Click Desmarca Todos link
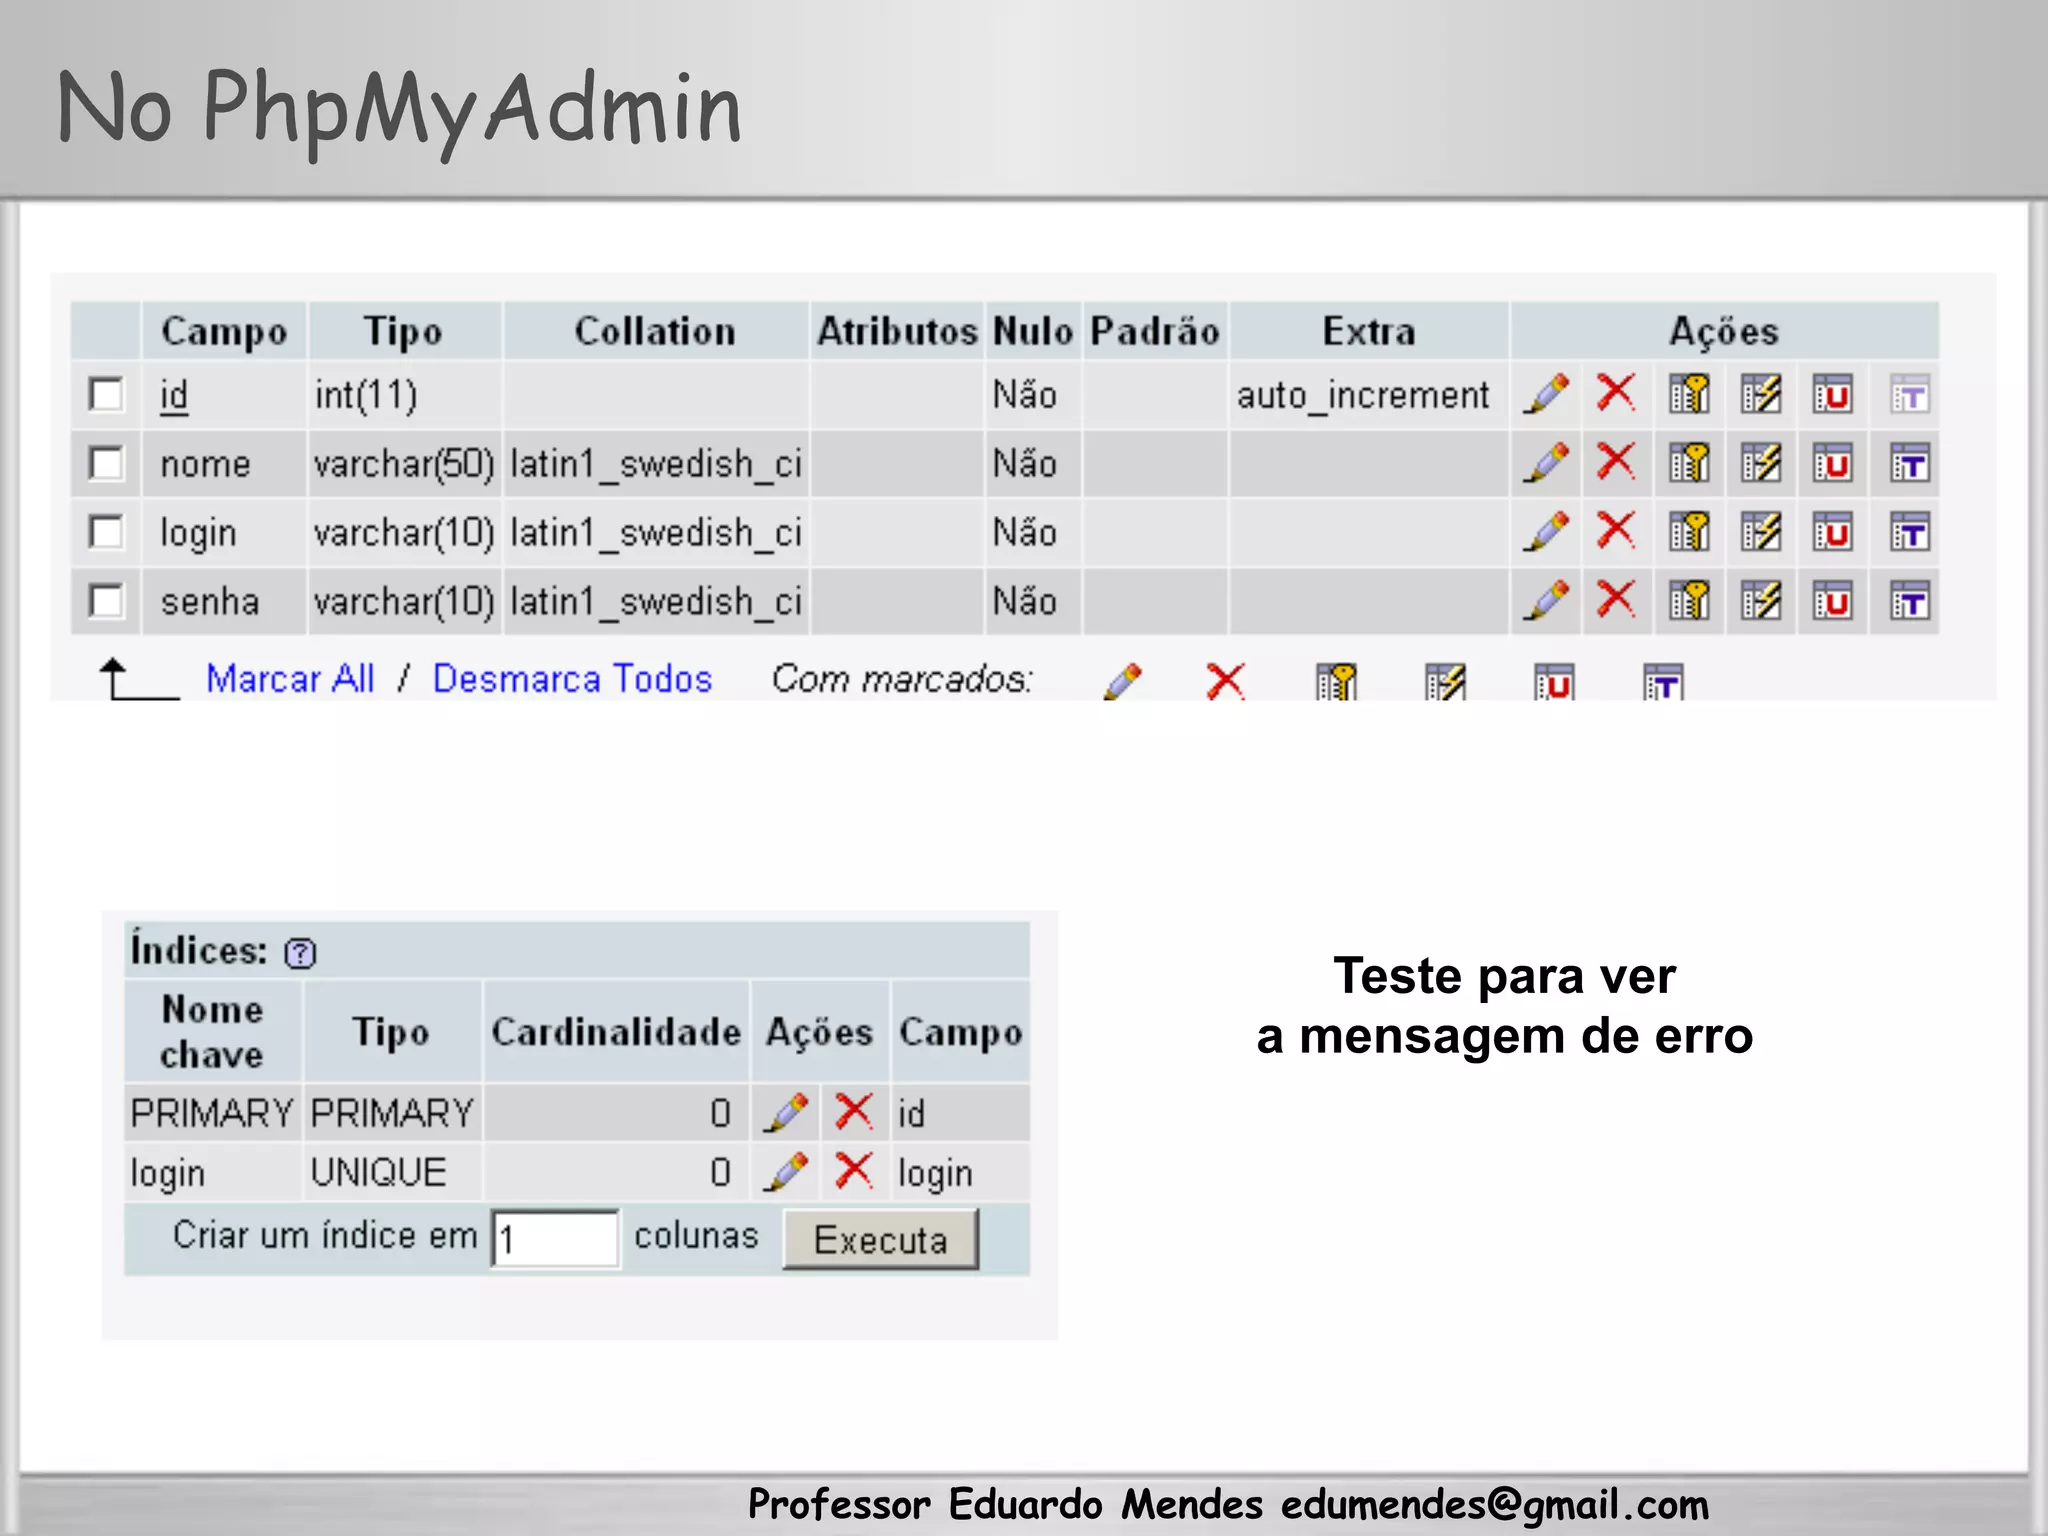The image size is (2048, 1536). tap(572, 679)
